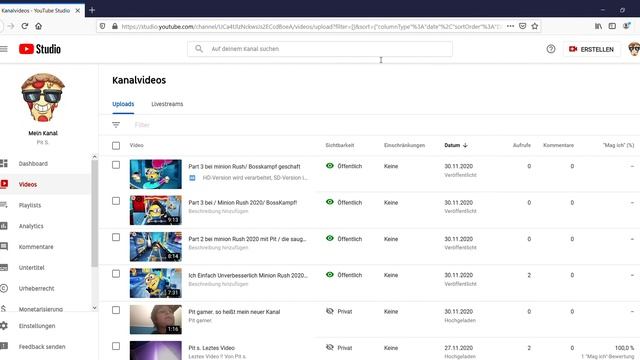Check the 'Part 3 bei / Minion Rush 2020/ BossKampf!' row
Image resolution: width=640 pixels, height=360 pixels.
(x=116, y=201)
